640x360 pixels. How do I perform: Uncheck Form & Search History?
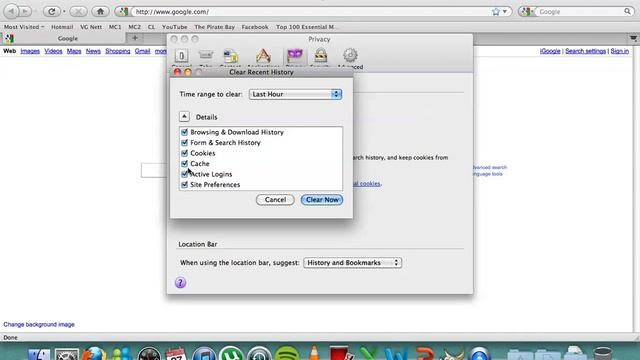click(x=184, y=142)
